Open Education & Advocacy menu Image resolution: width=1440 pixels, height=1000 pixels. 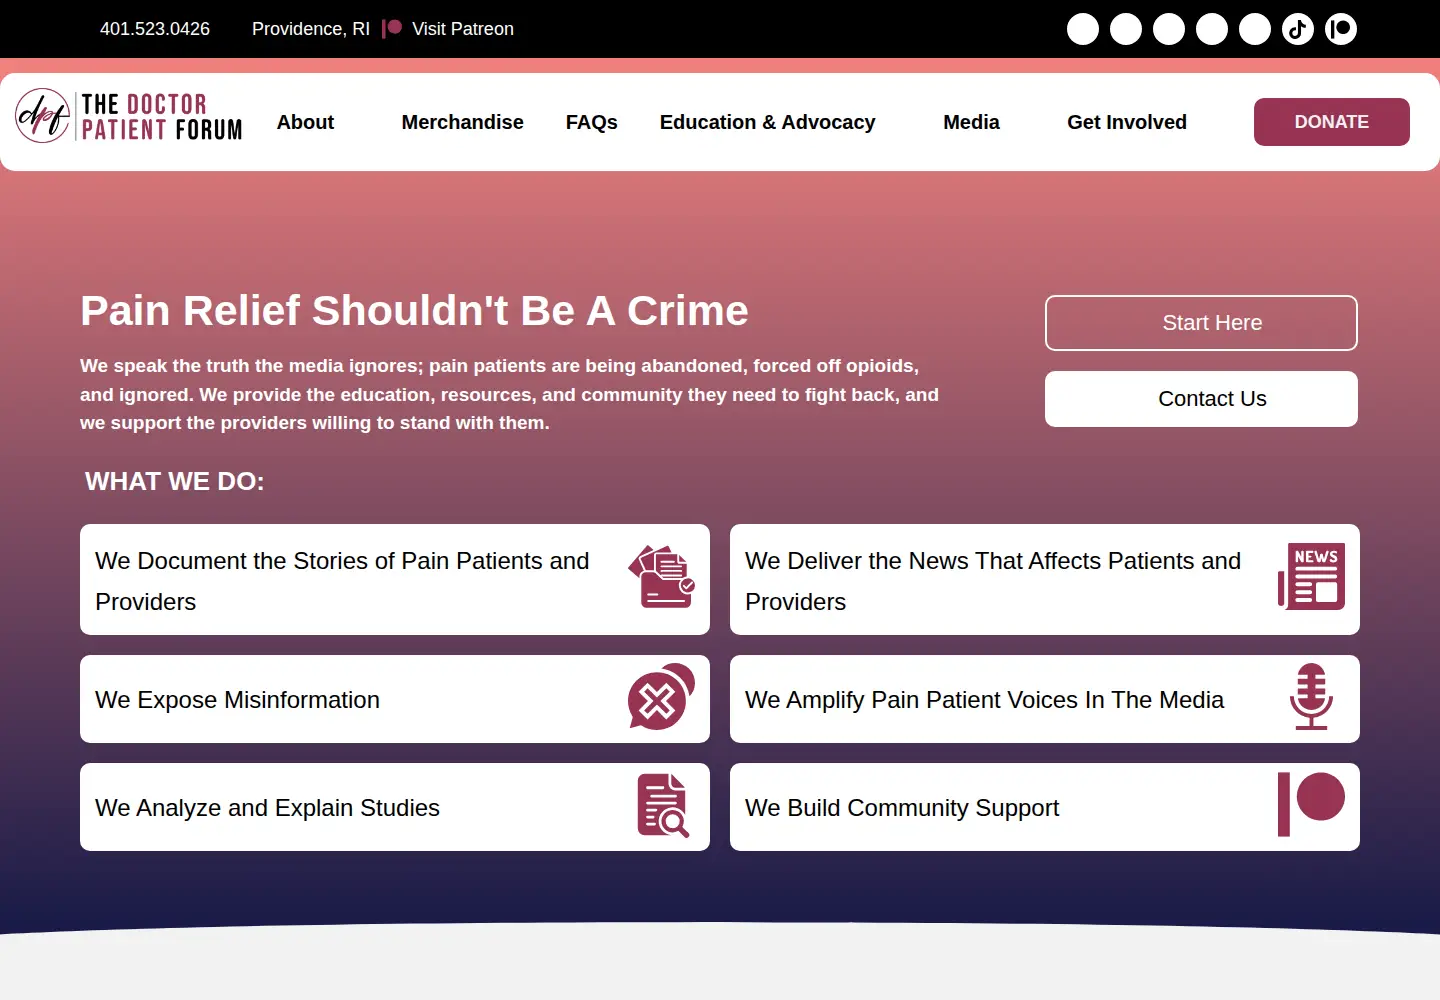click(767, 122)
